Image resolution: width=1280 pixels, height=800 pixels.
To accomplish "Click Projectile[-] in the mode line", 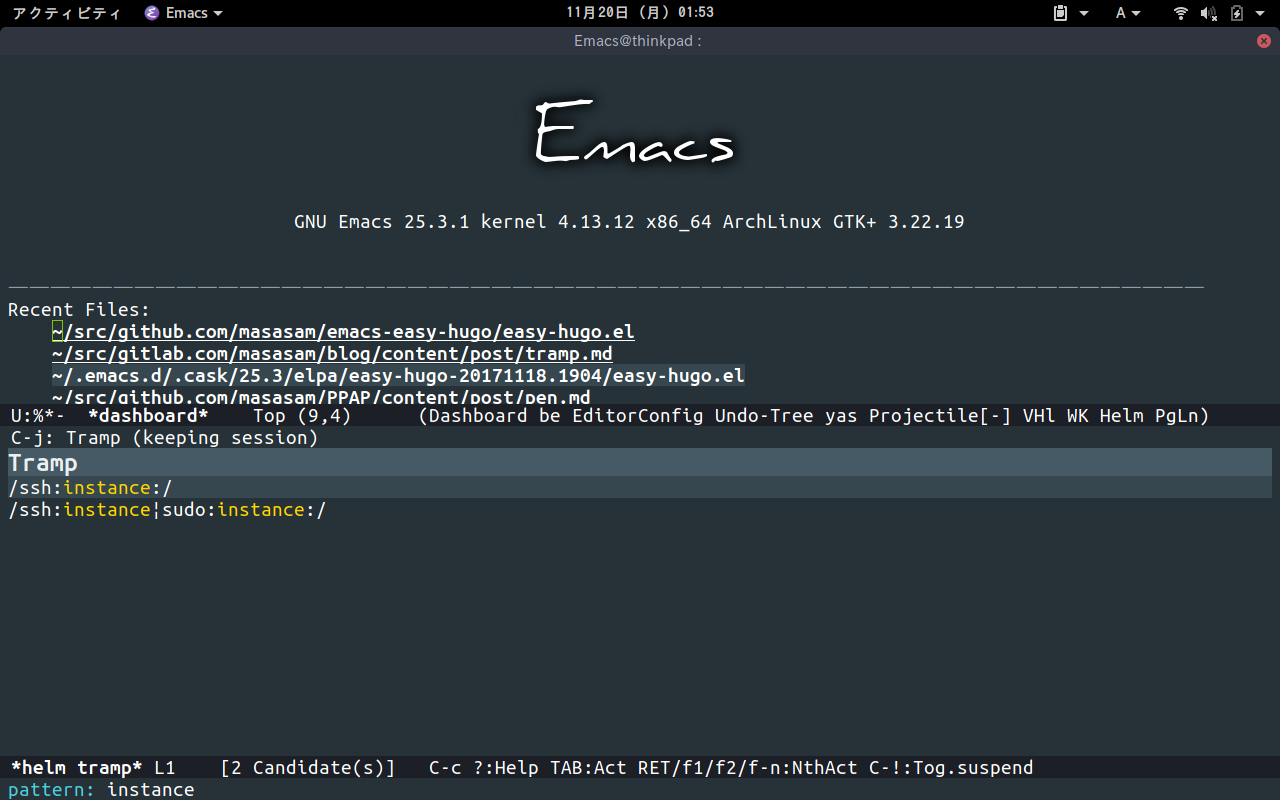I will pyautogui.click(x=940, y=416).
